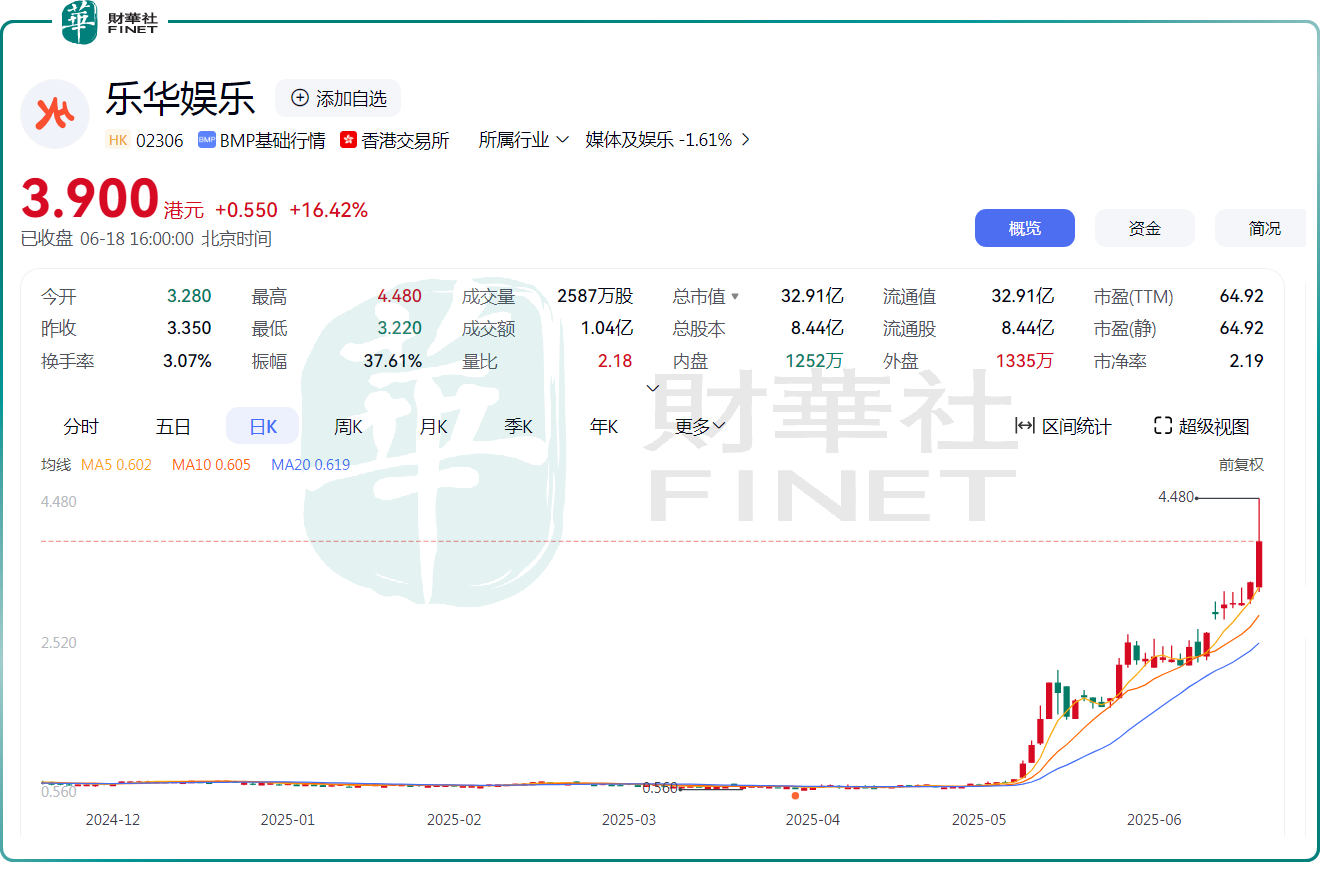Click the plus icon in 添加自选
The image size is (1320, 882).
300,98
